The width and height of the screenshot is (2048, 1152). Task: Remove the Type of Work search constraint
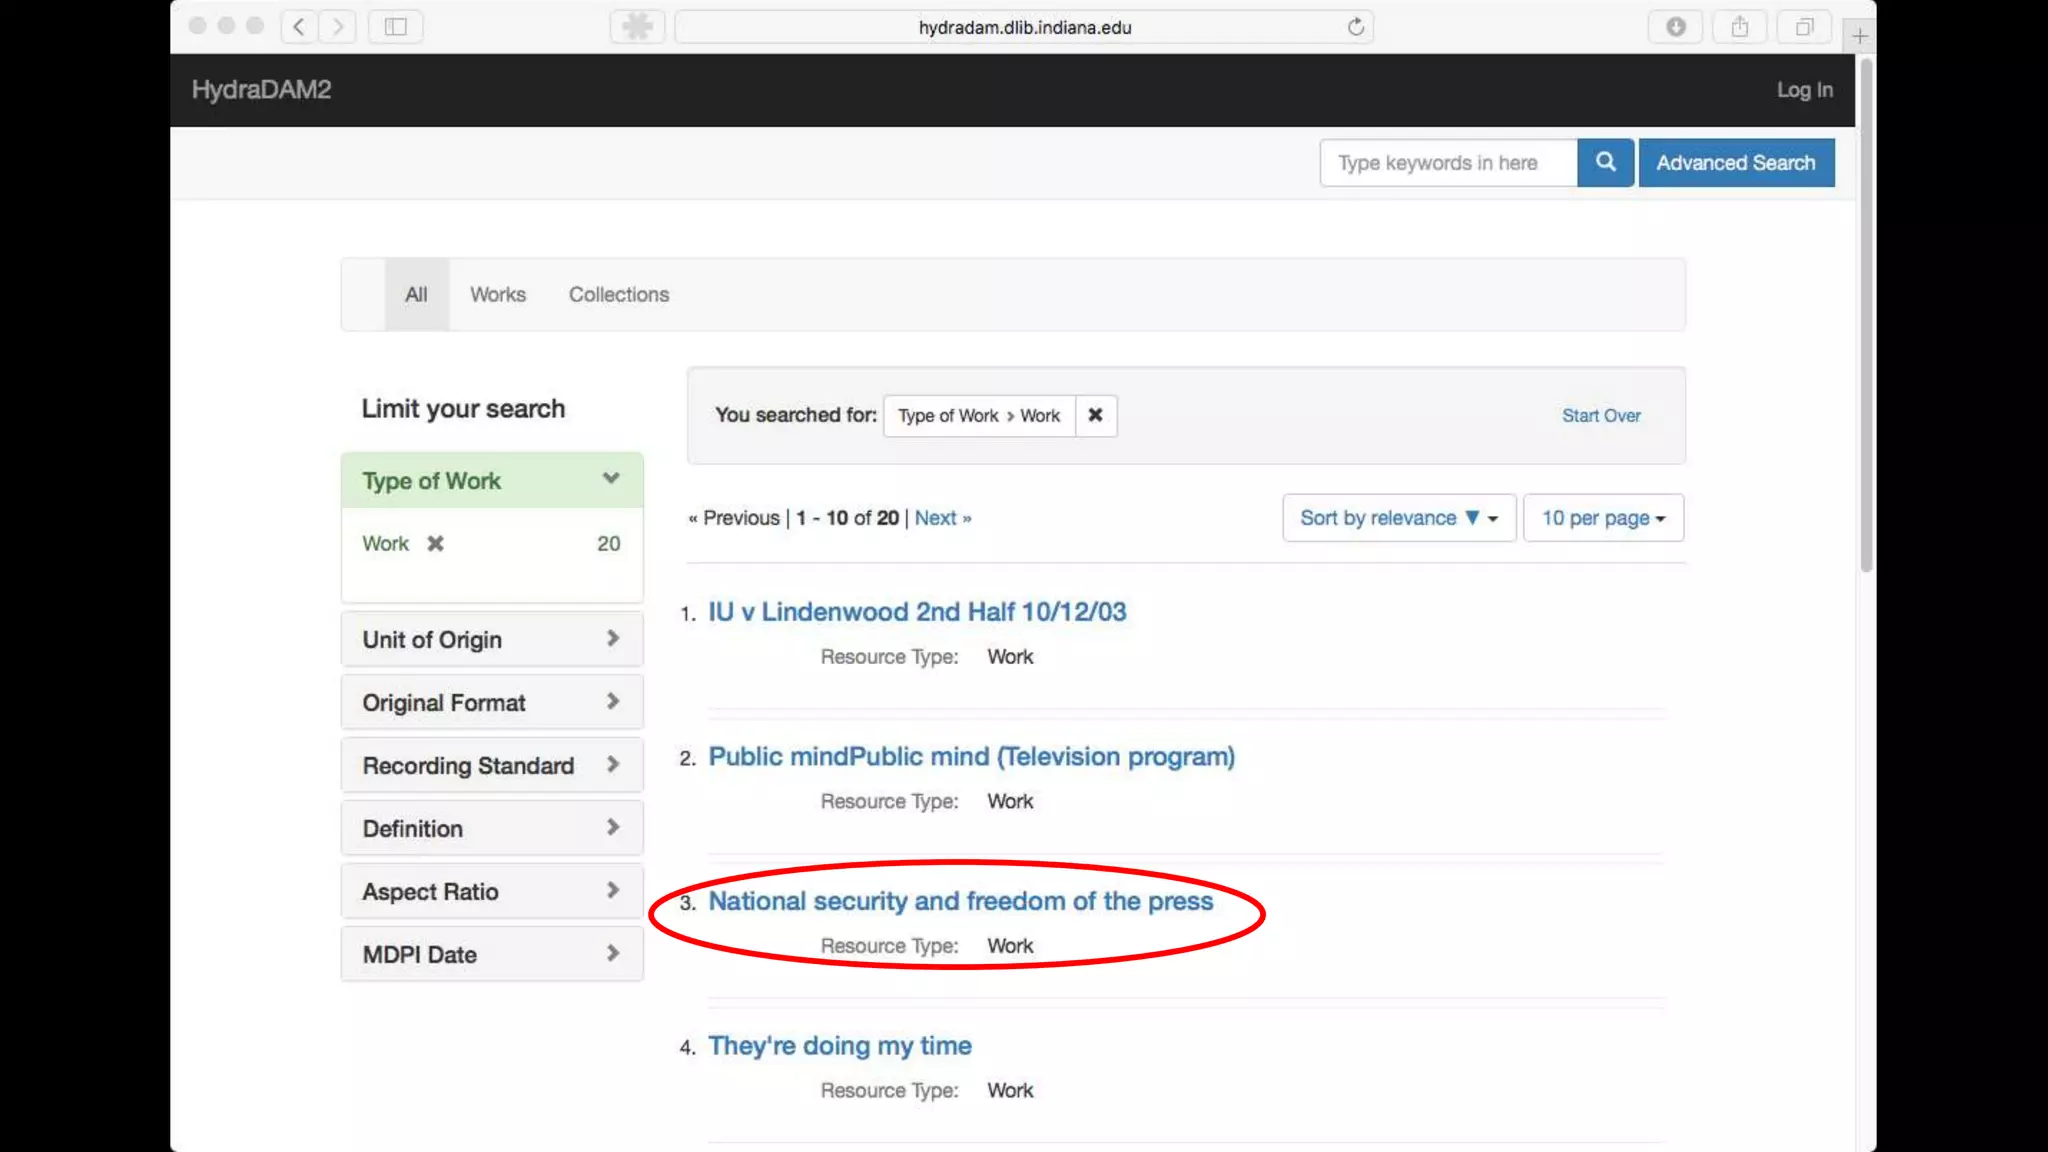[x=1096, y=415]
